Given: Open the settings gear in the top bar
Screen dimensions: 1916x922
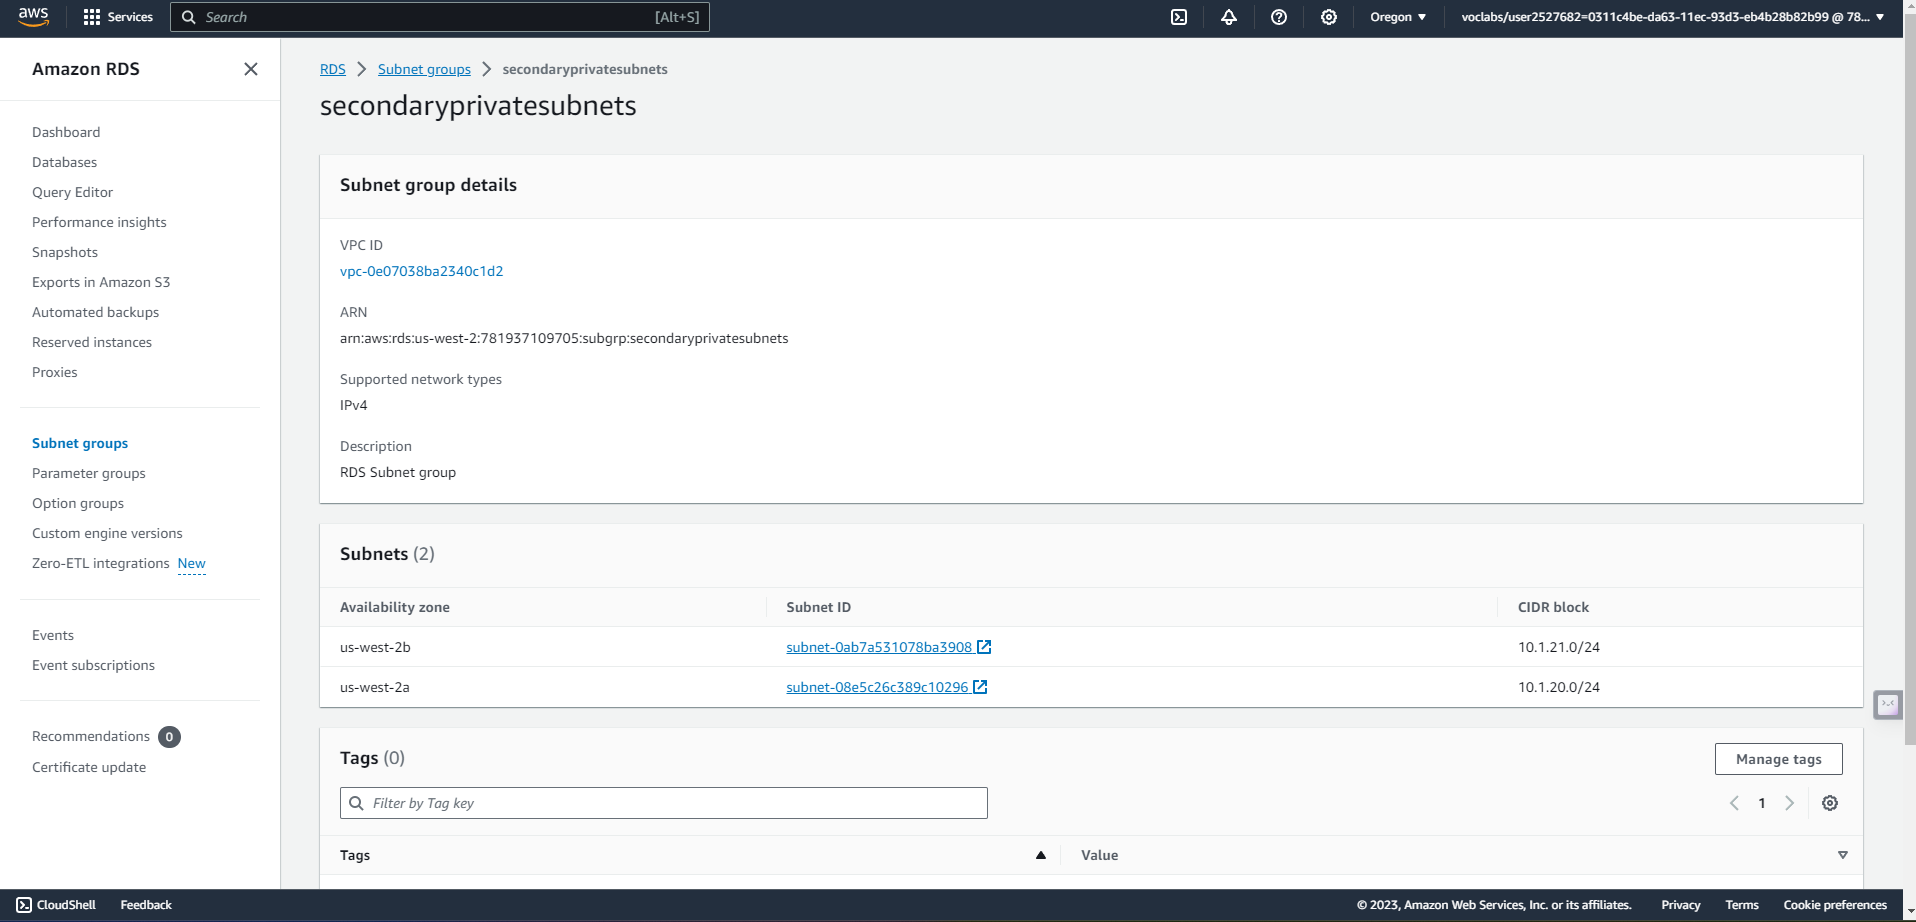Looking at the screenshot, I should coord(1329,17).
